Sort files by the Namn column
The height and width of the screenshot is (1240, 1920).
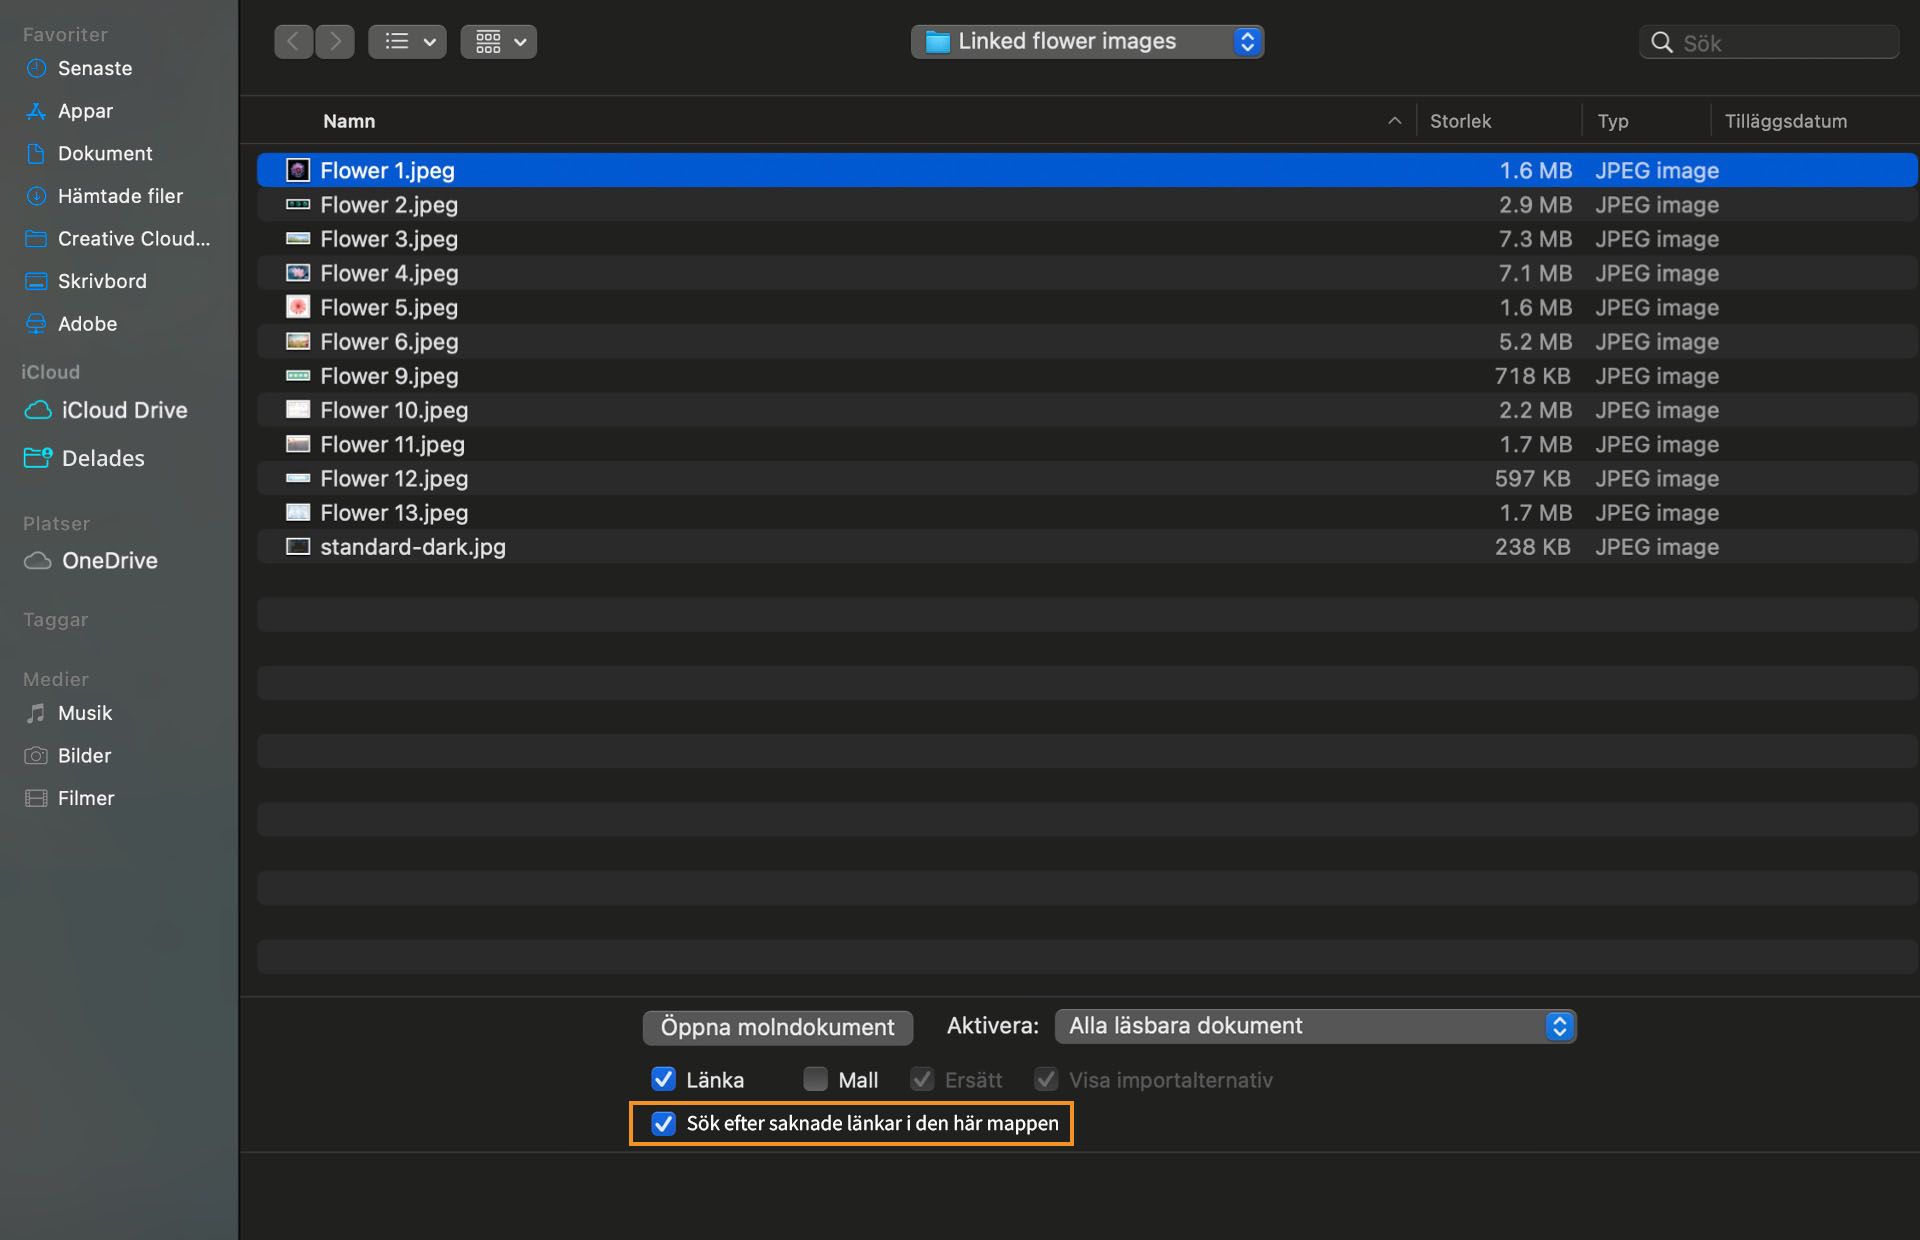tap(349, 122)
